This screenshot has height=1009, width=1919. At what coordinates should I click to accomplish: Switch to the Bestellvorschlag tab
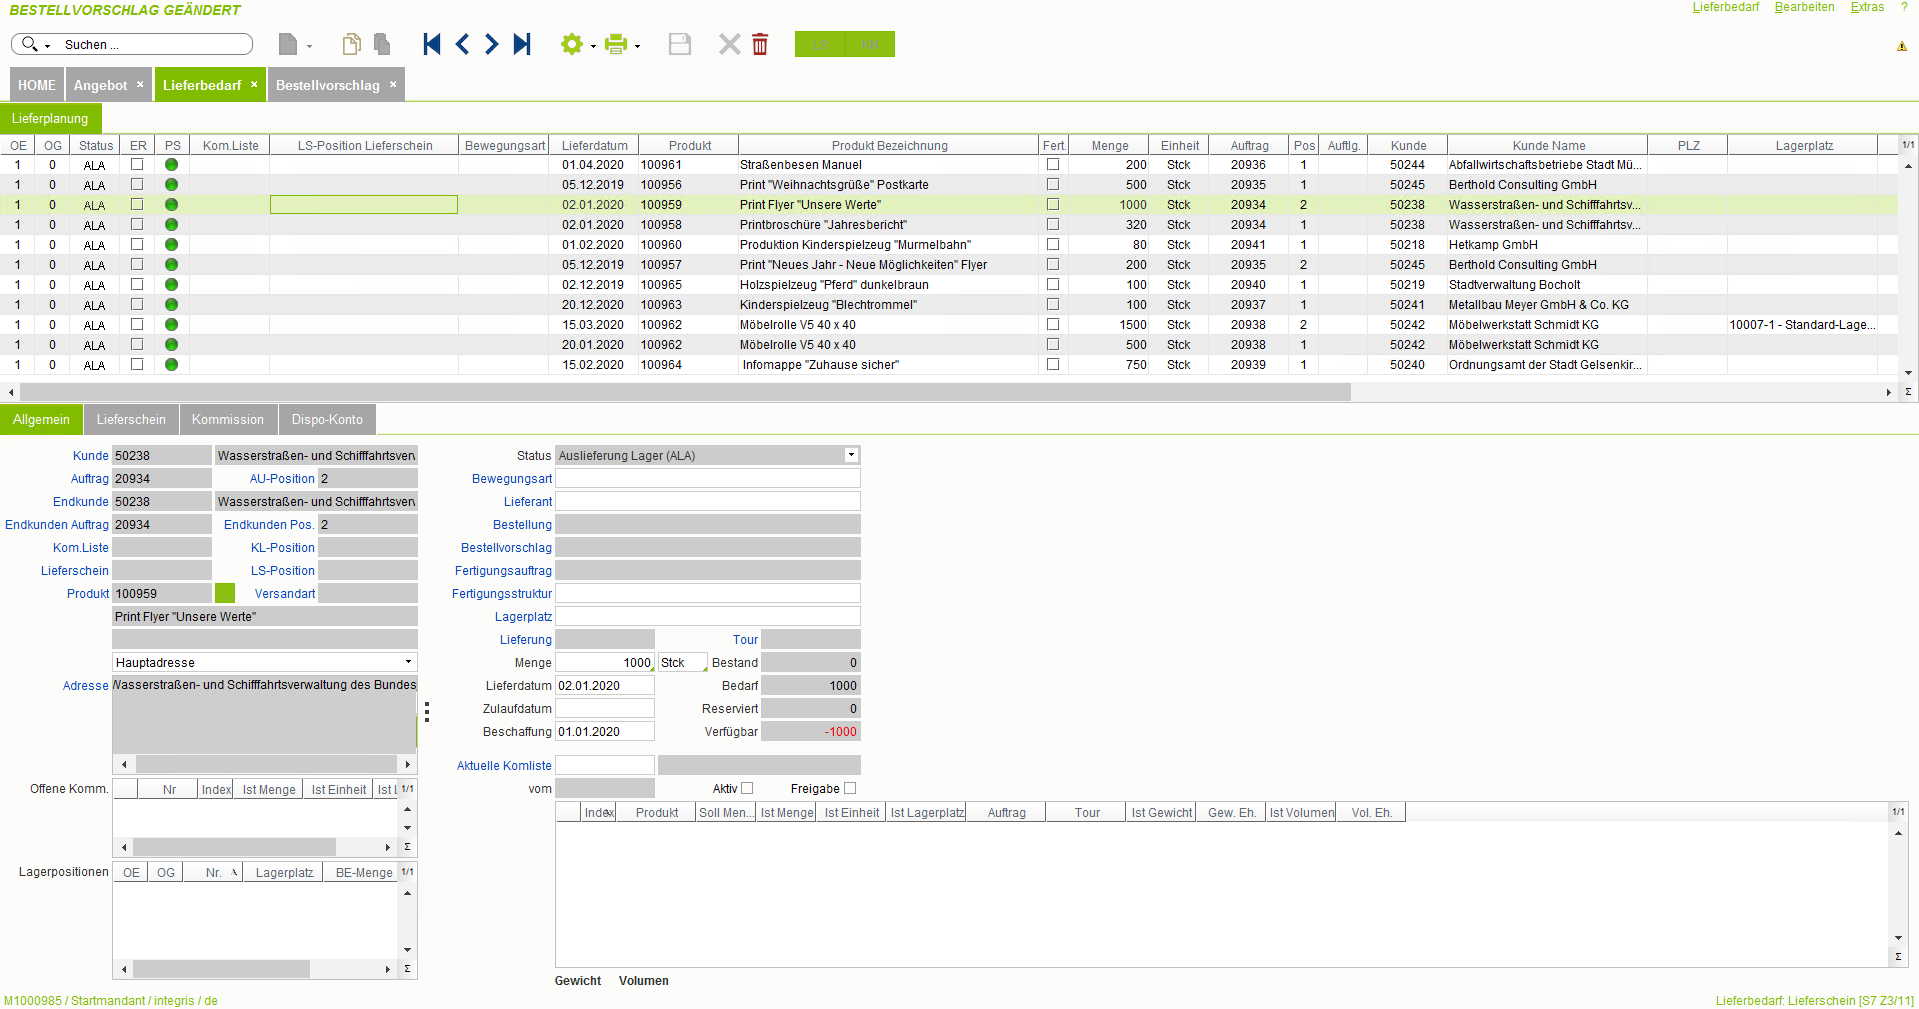(x=327, y=85)
